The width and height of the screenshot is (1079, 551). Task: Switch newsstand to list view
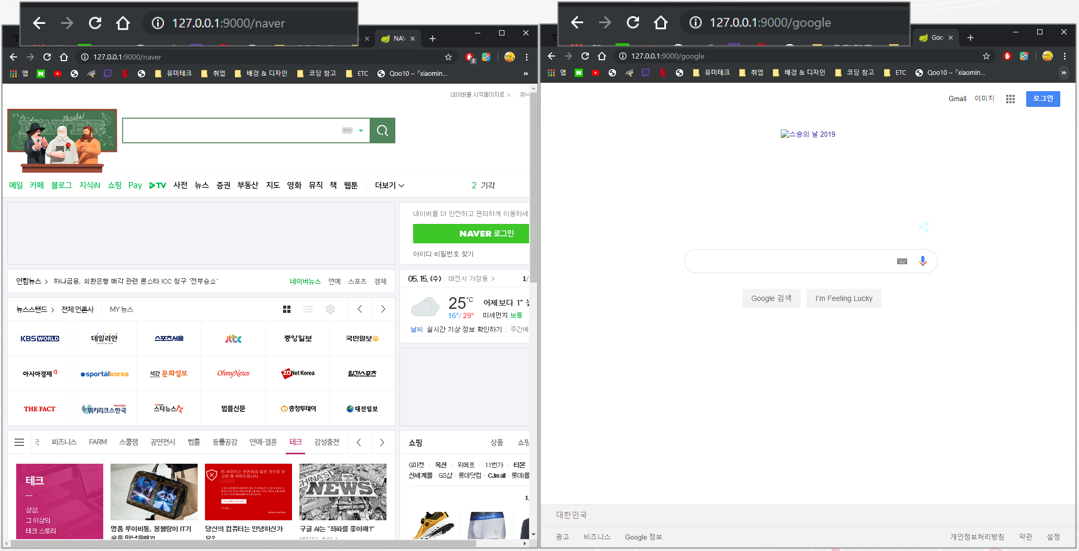(308, 310)
